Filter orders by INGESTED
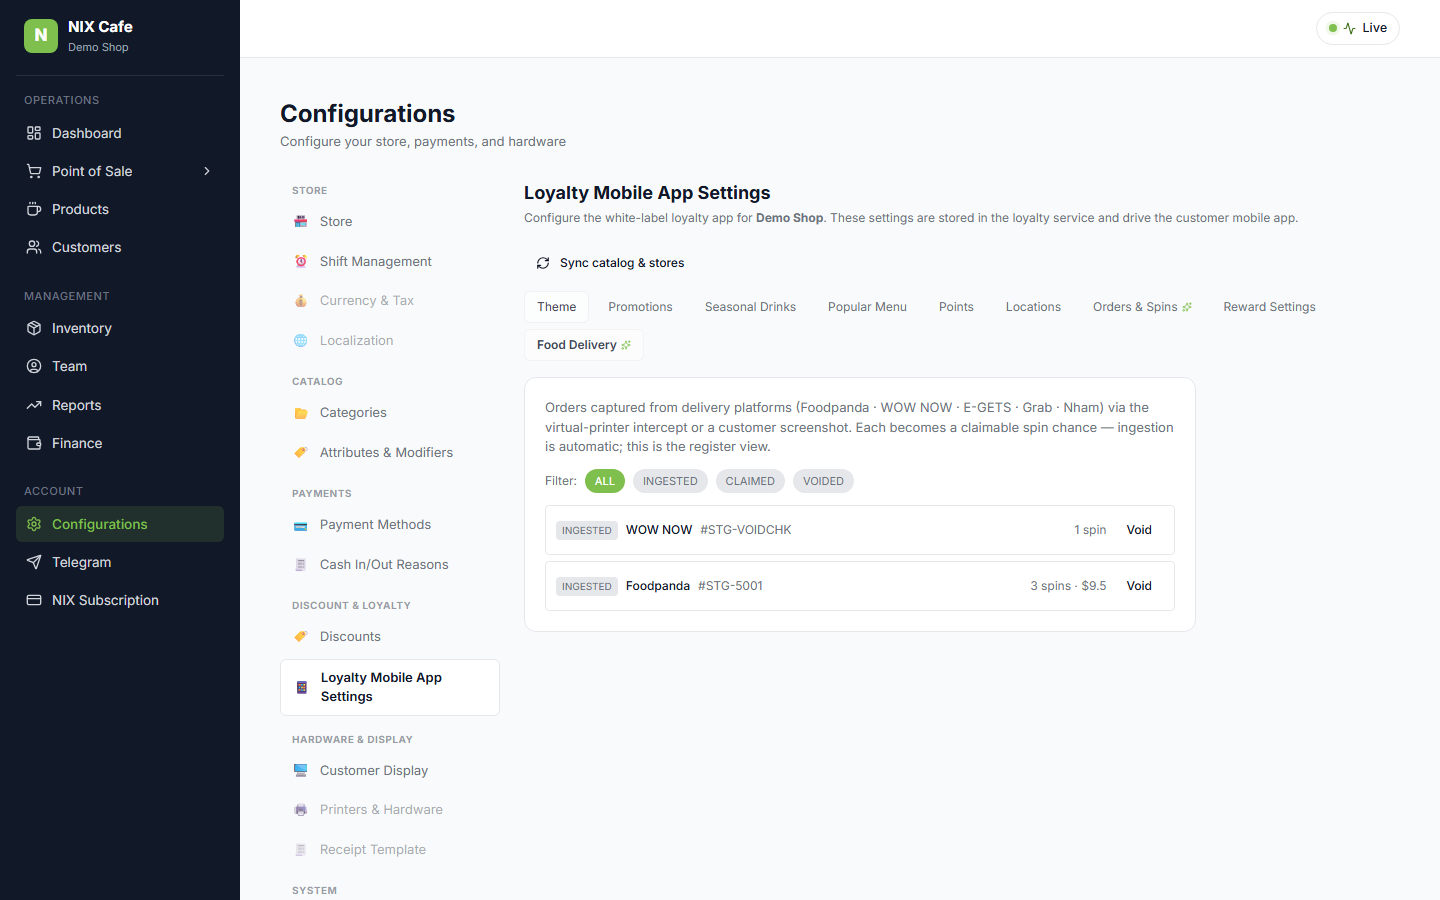 670,481
